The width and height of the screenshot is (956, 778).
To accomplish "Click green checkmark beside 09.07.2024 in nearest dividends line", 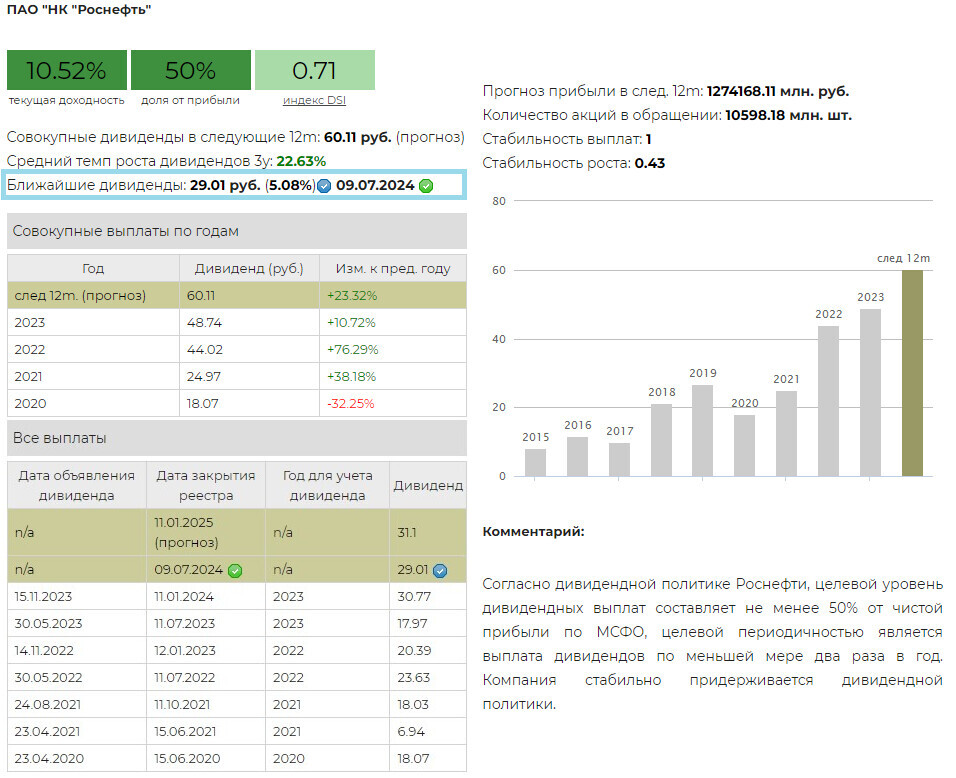I will point(426,186).
